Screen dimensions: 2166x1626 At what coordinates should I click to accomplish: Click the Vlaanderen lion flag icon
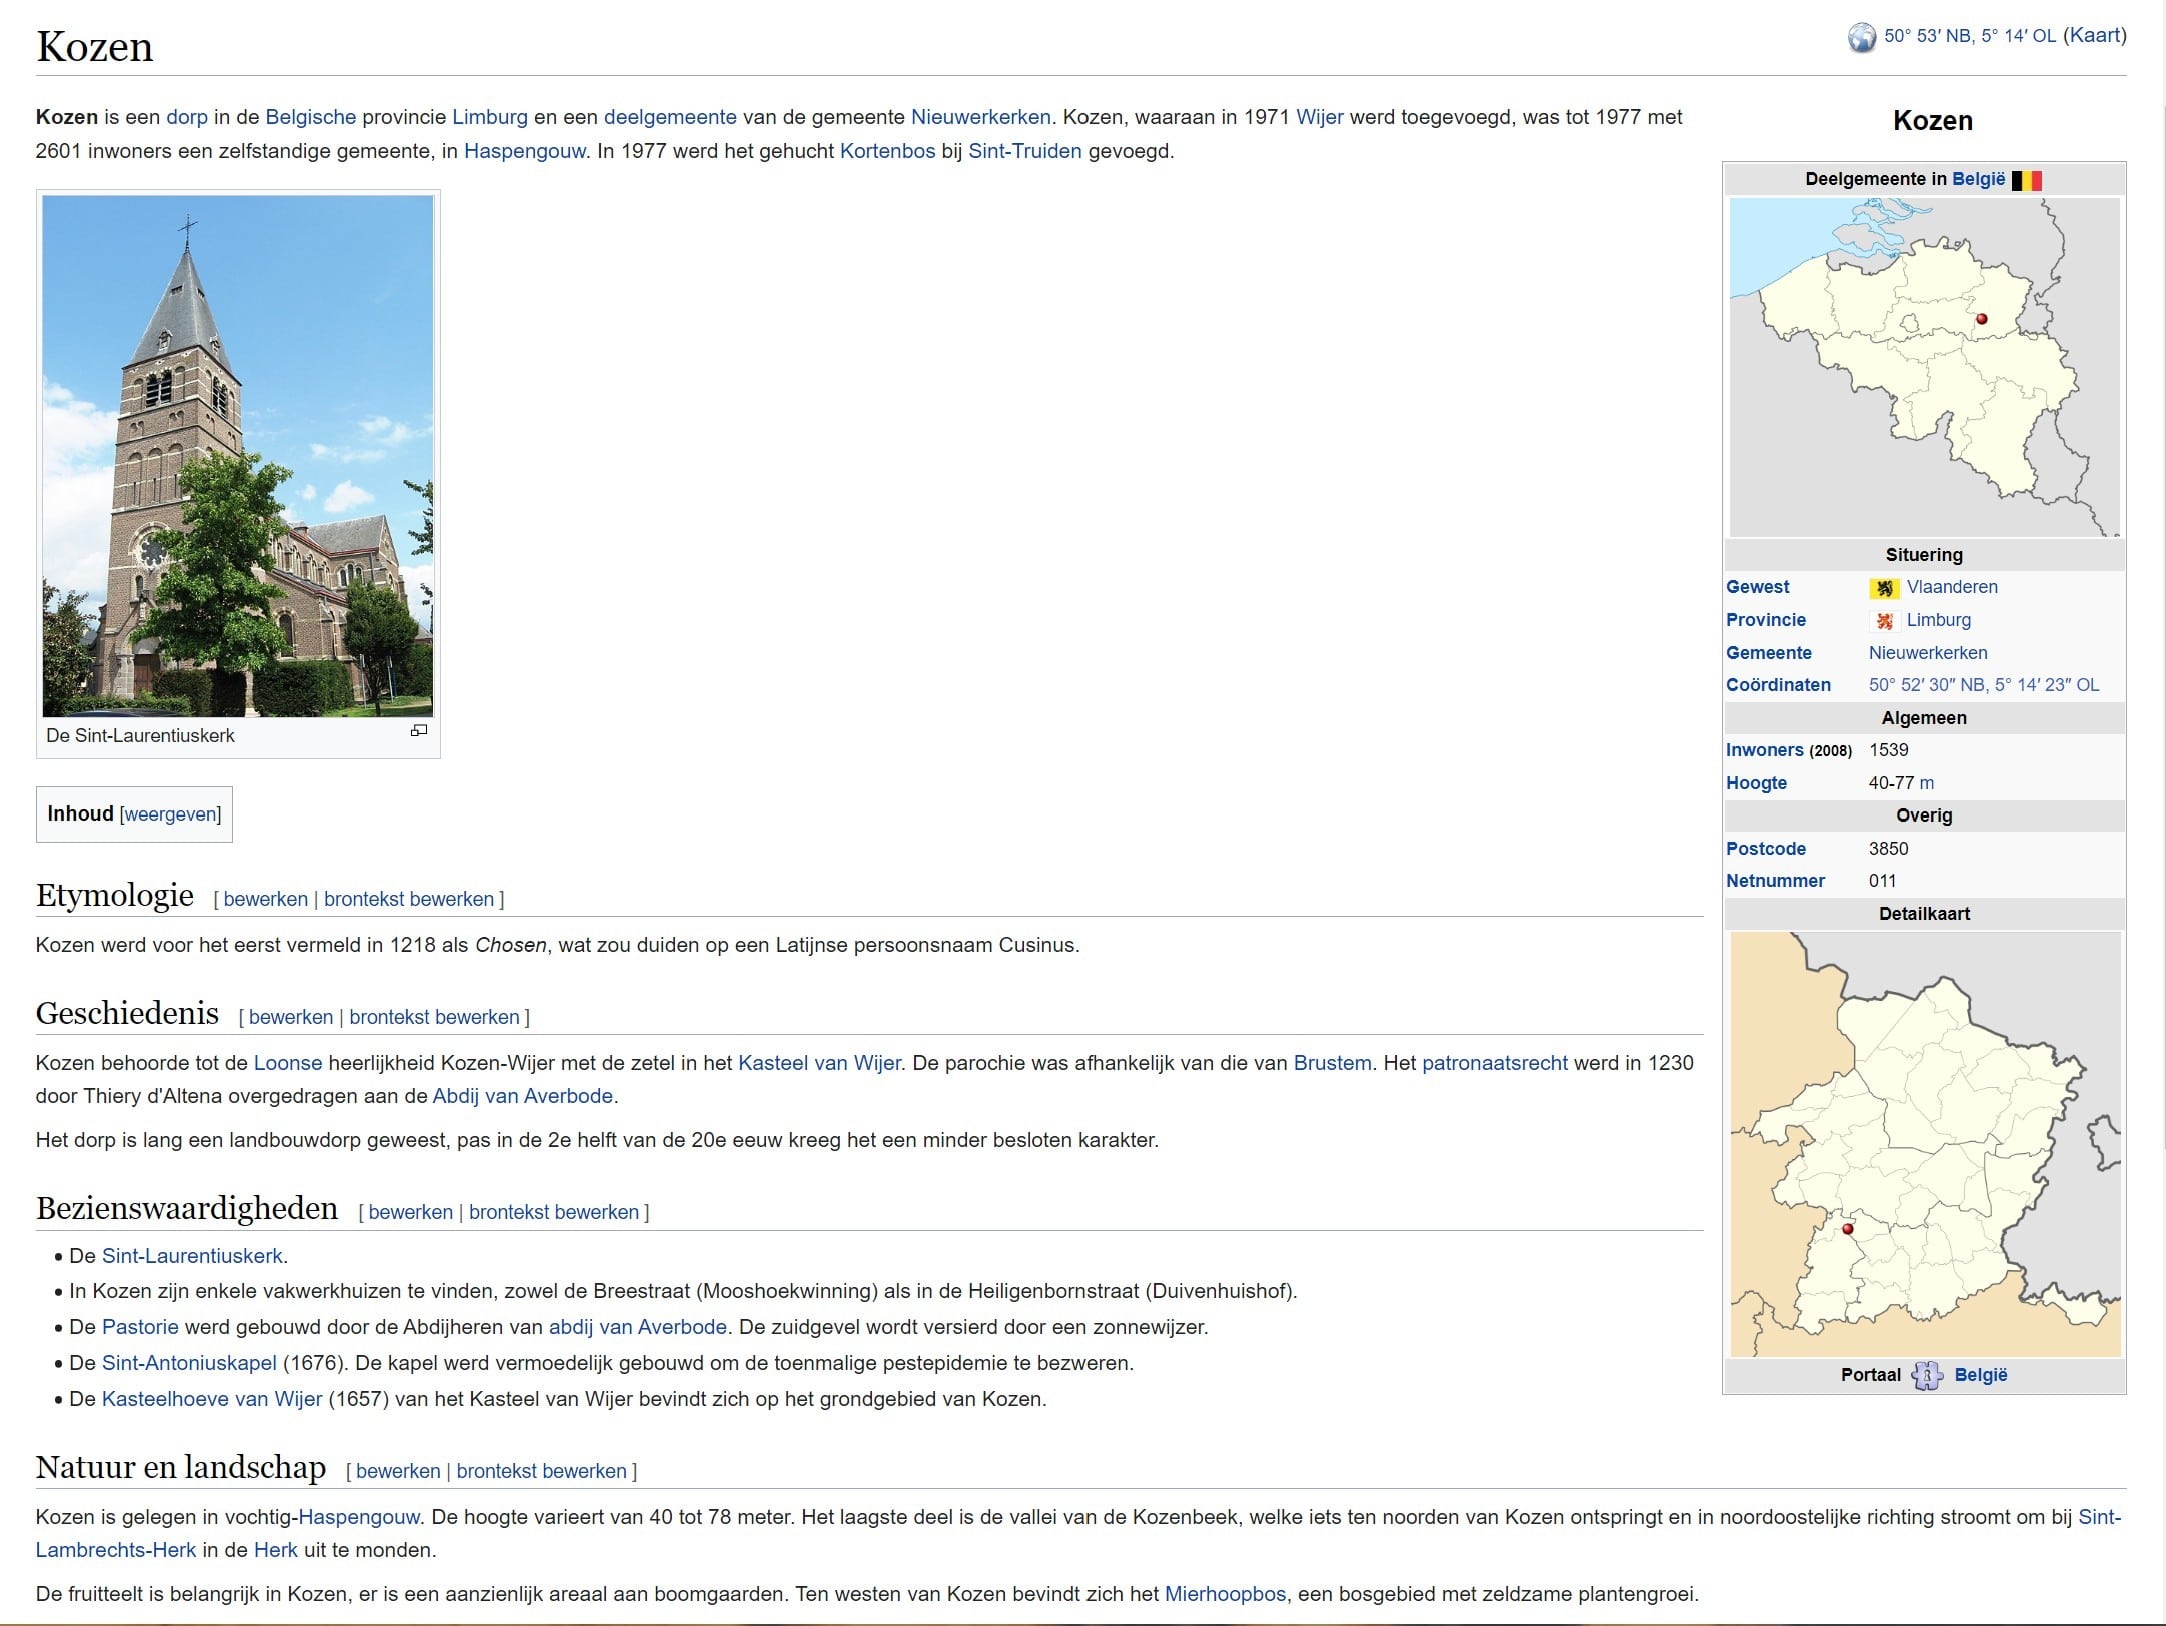tap(1884, 588)
